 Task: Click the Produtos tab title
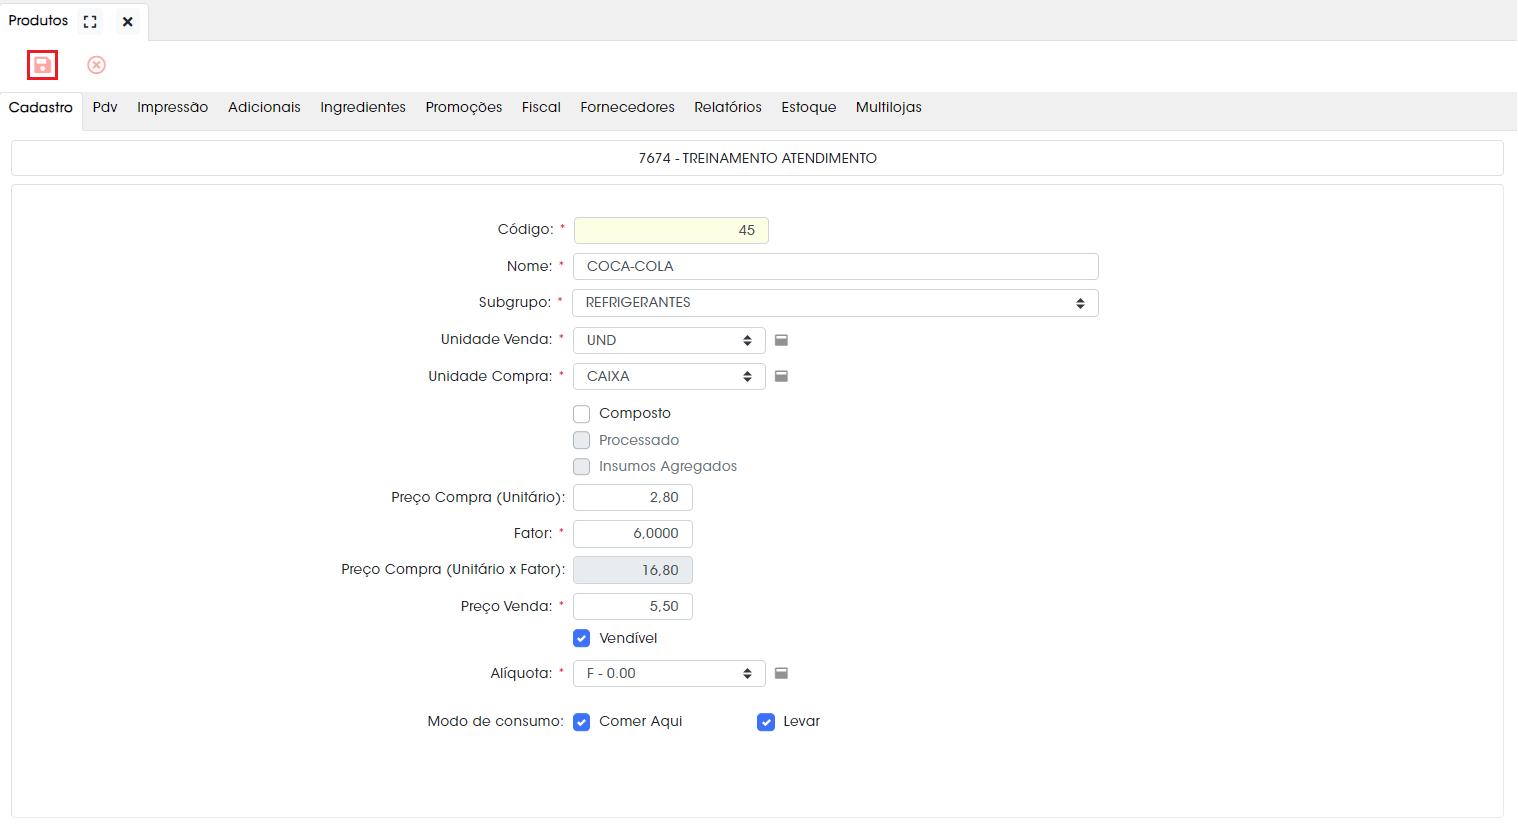coord(39,21)
